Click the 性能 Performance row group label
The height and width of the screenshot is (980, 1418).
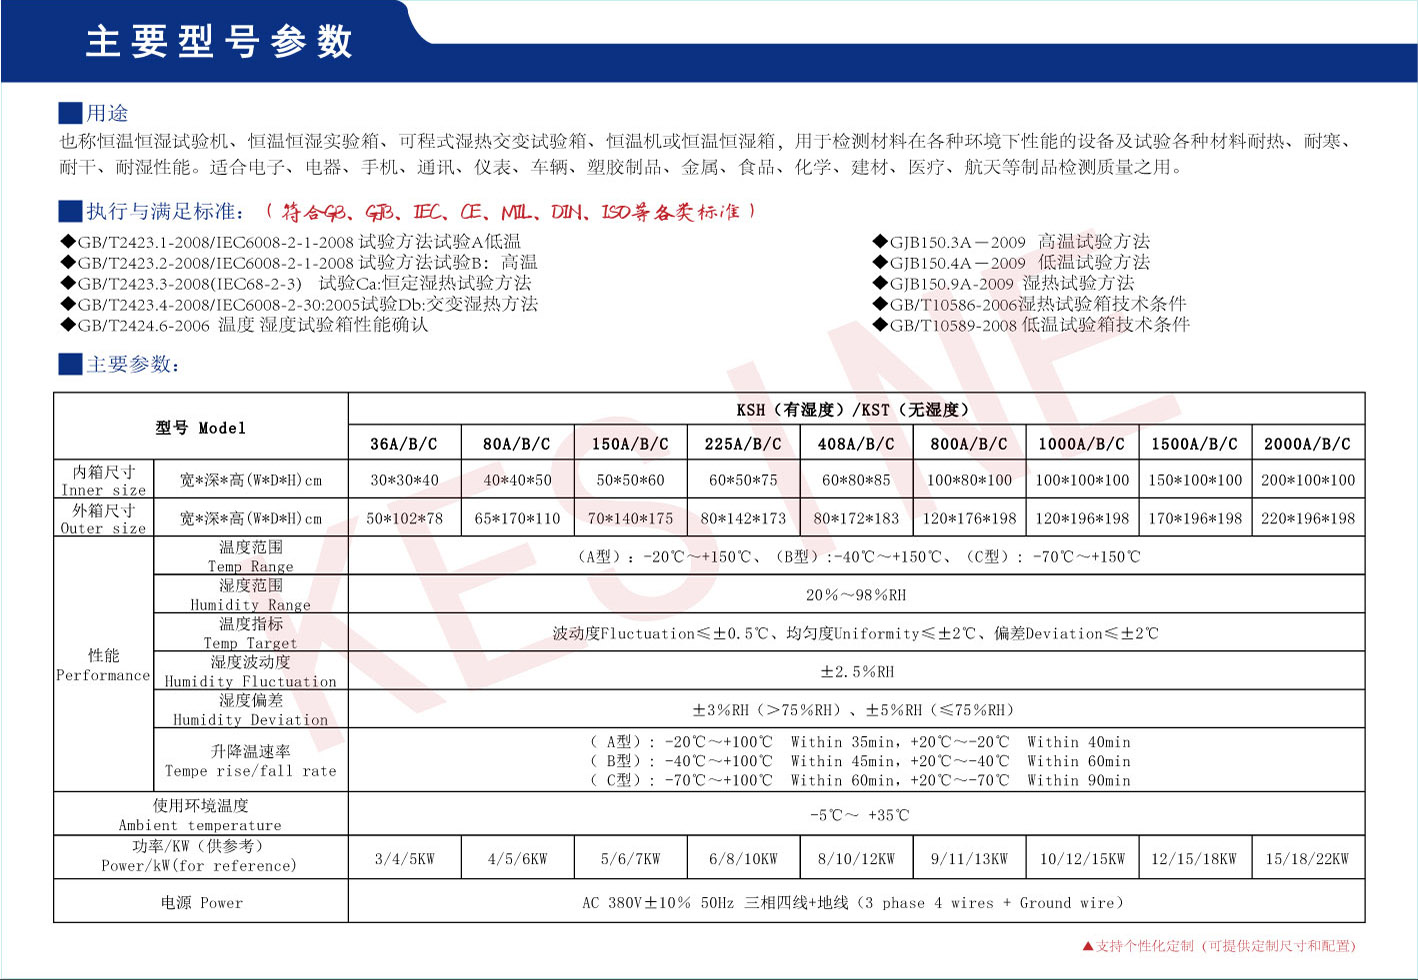pos(103,665)
